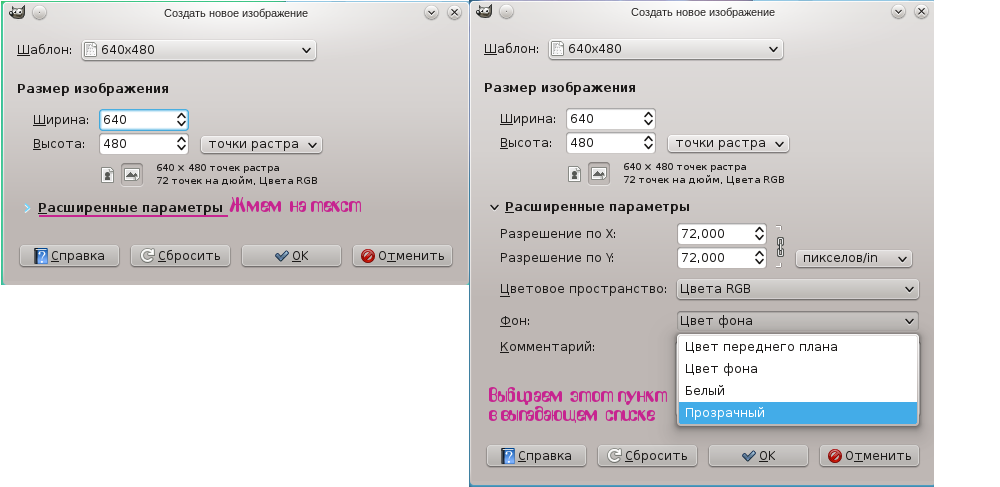The image size is (1000, 487).
Task: Focus the Разрешение по X field
Action: (714, 234)
